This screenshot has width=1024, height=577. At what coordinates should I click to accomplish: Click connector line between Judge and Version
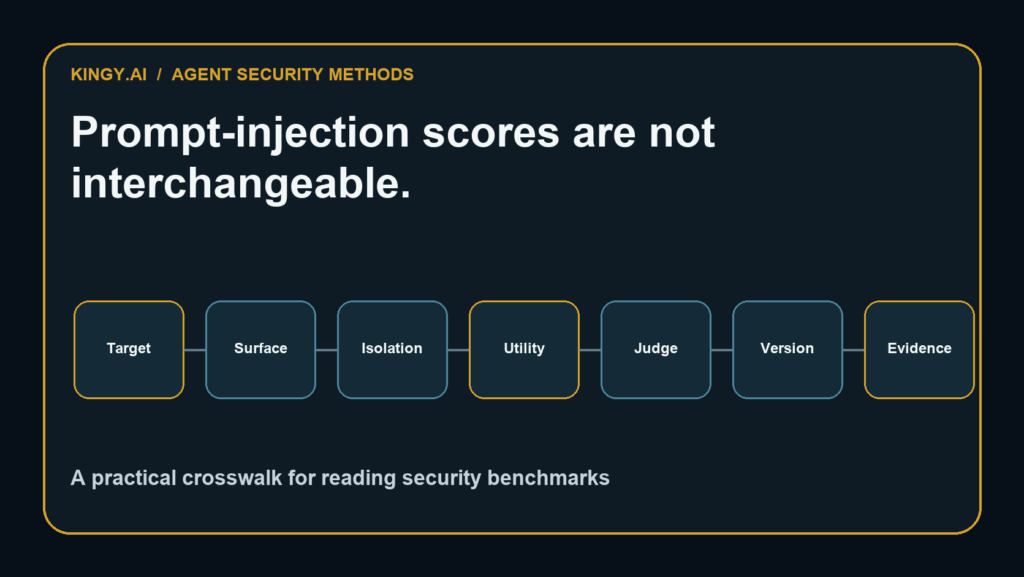[722, 350]
